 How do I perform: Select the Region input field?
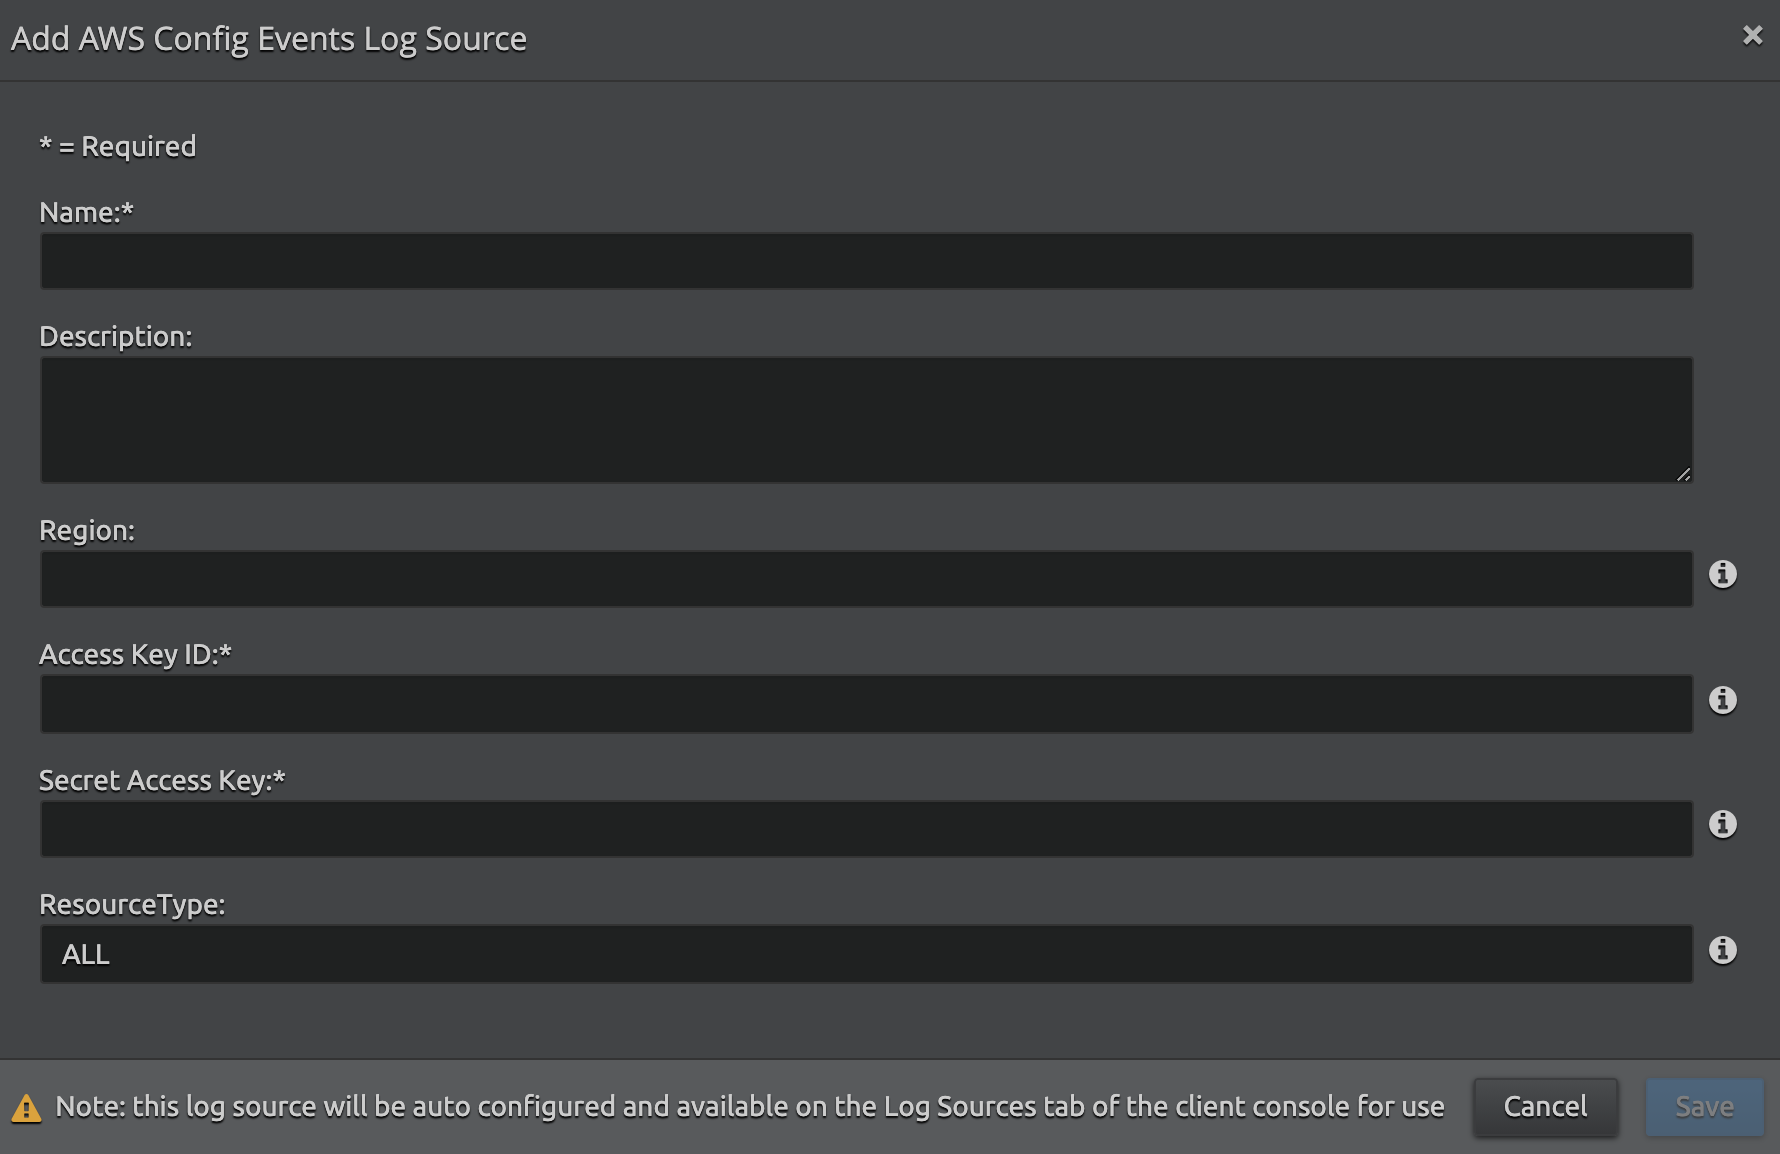coord(866,579)
